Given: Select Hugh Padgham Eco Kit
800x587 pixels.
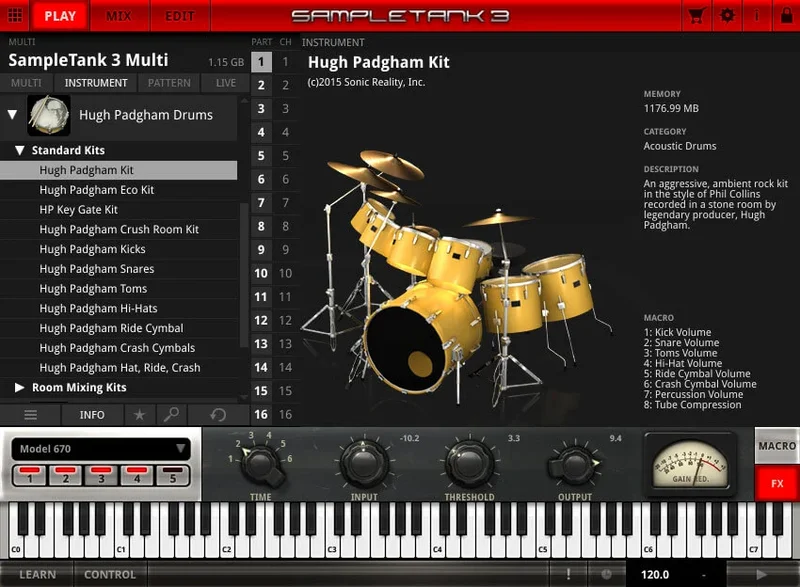Looking at the screenshot, I should pyautogui.click(x=118, y=190).
